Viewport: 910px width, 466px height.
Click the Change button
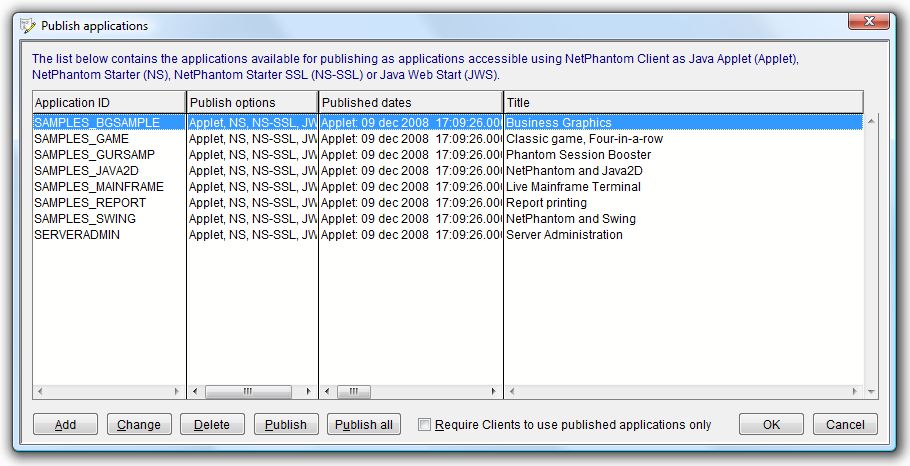coord(139,424)
